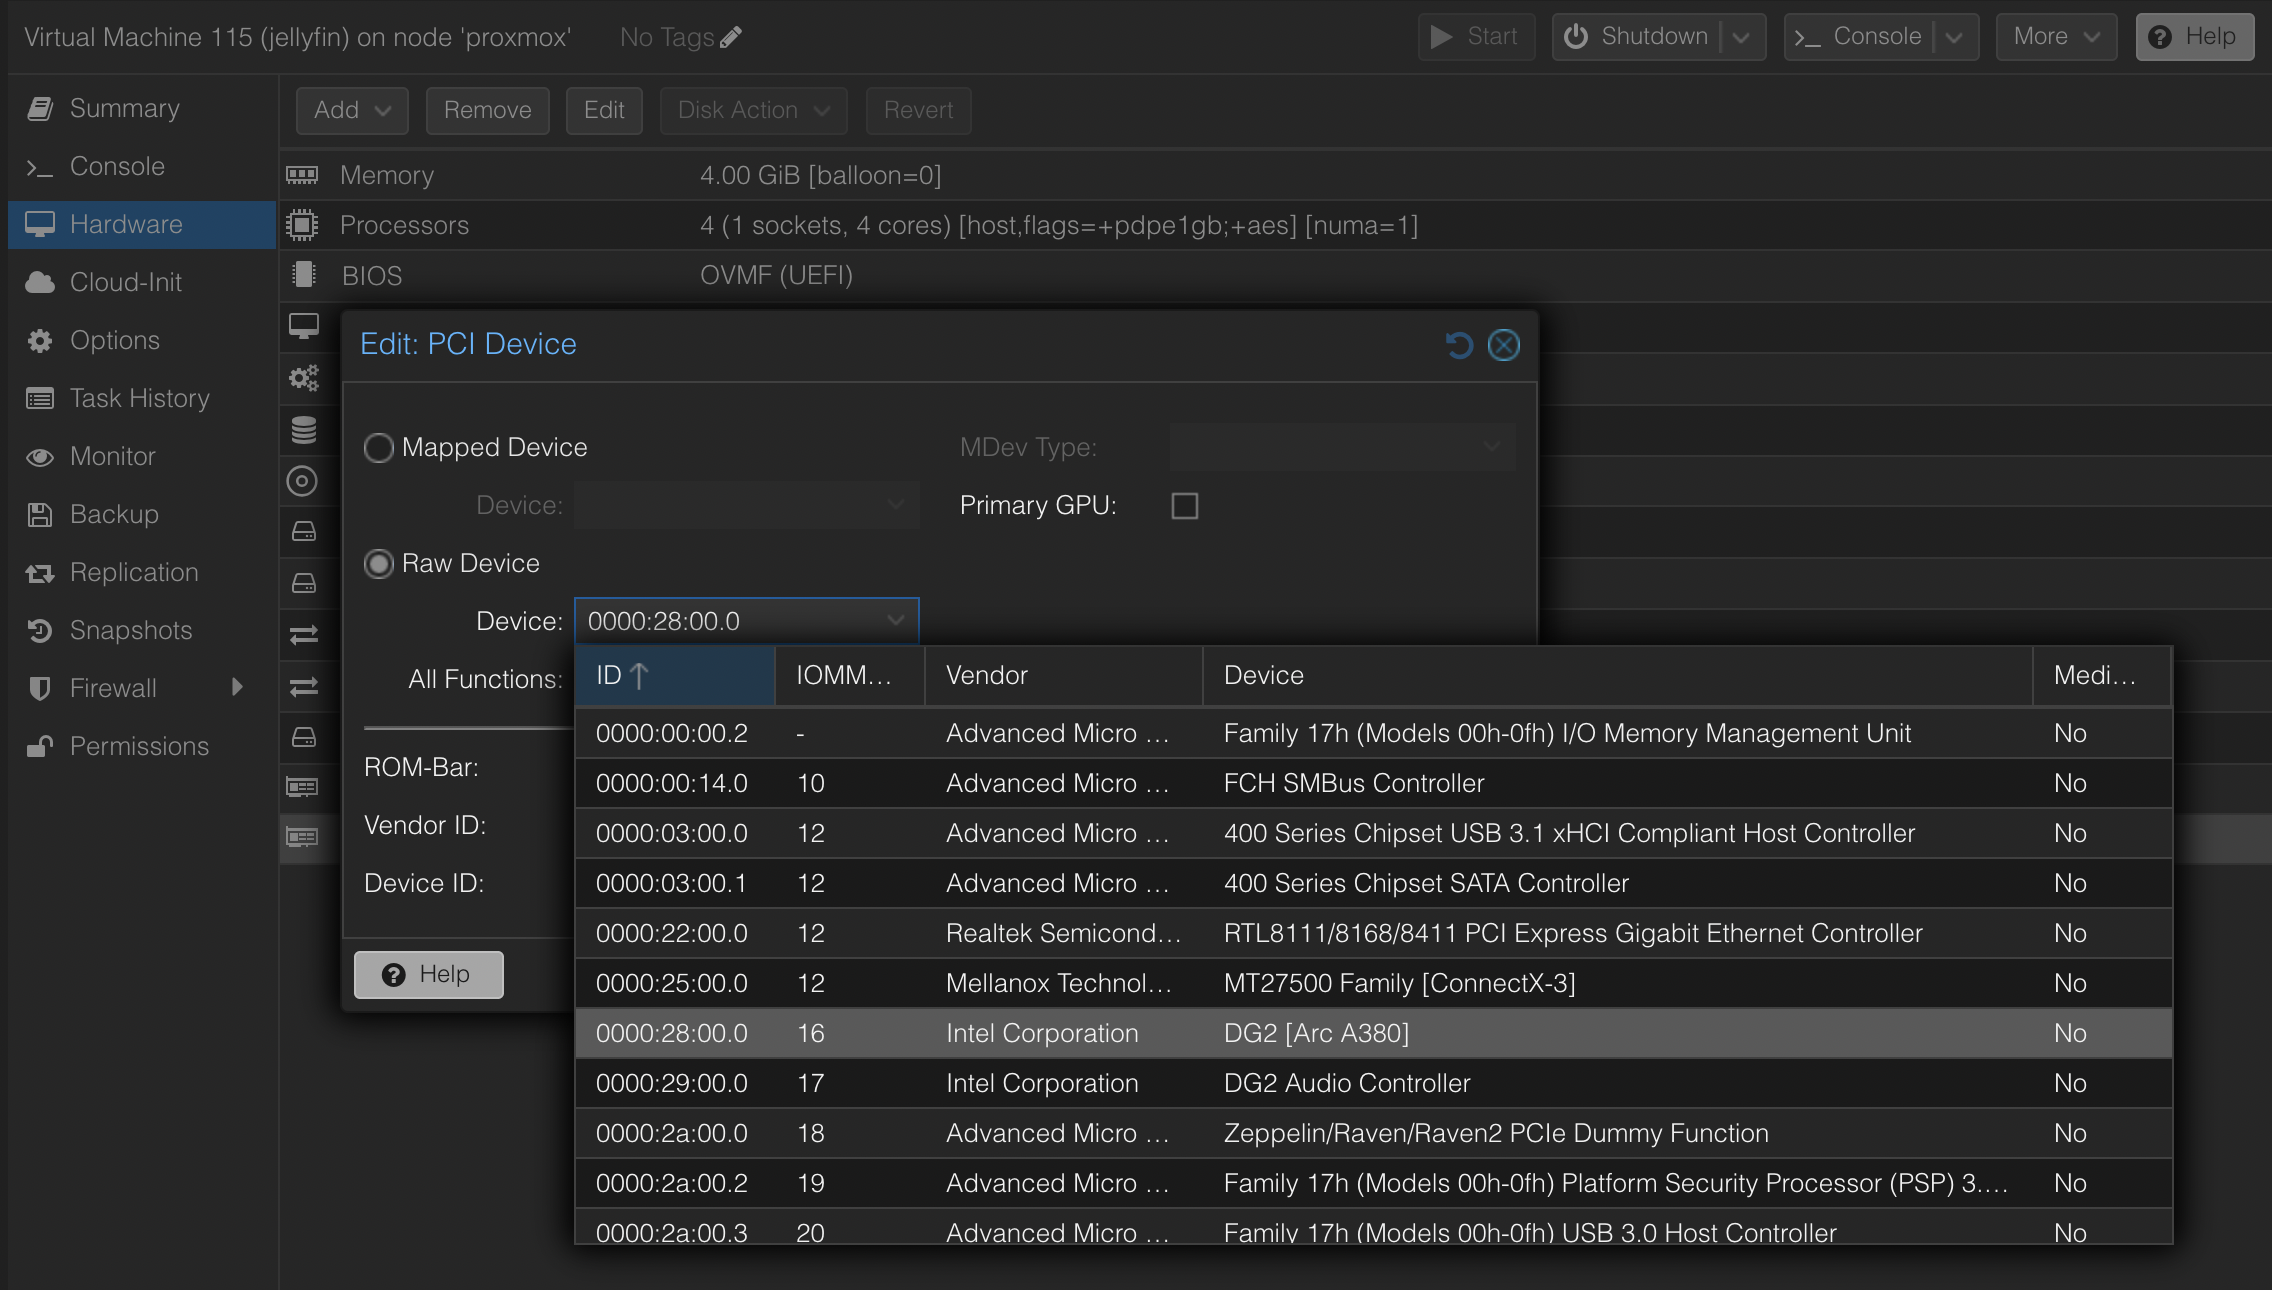Click the Shutdown button
2272x1290 pixels.
1636,37
